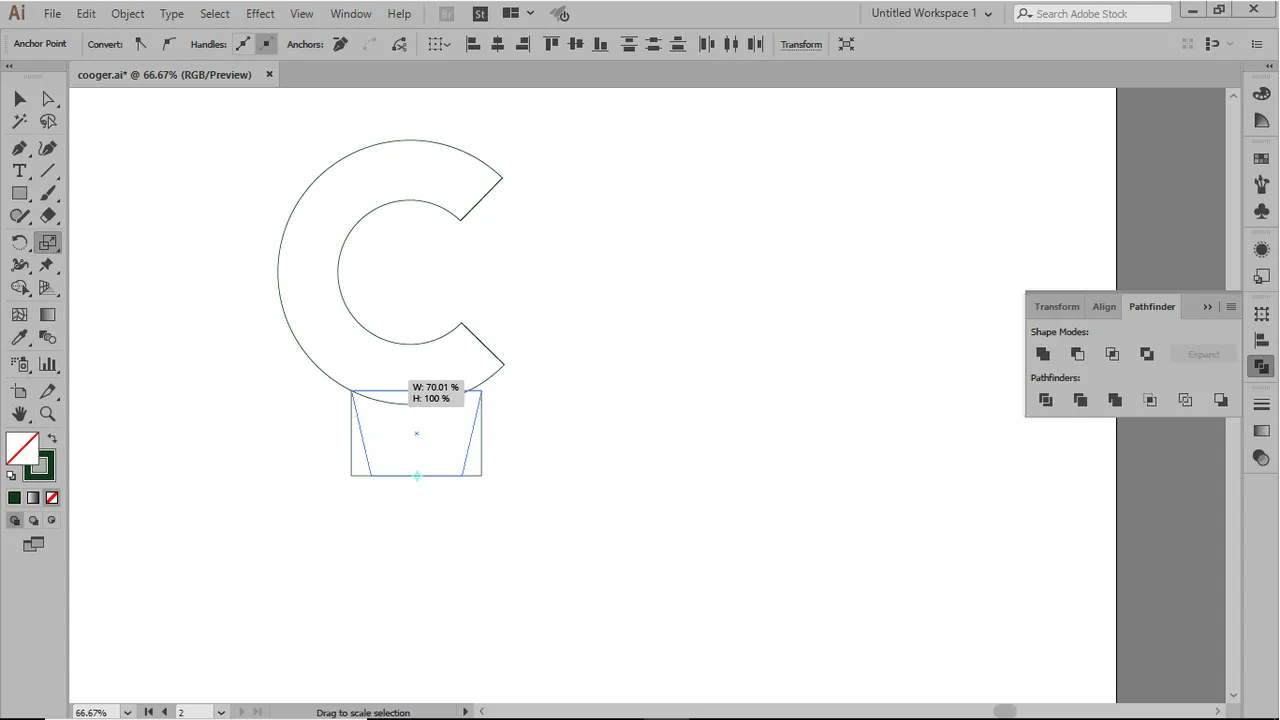Pick the Eyedropper tool
This screenshot has height=720, width=1280.
coord(20,338)
